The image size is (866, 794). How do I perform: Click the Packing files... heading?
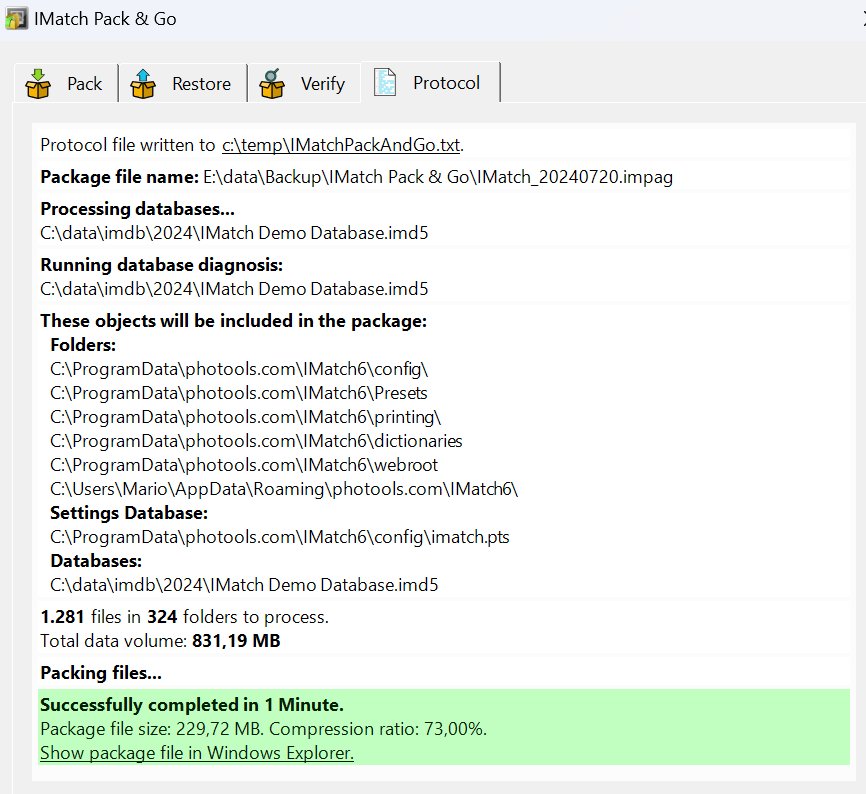101,673
